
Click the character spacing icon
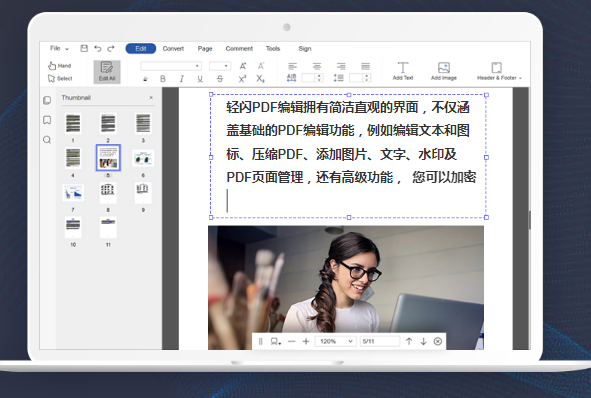pos(291,78)
